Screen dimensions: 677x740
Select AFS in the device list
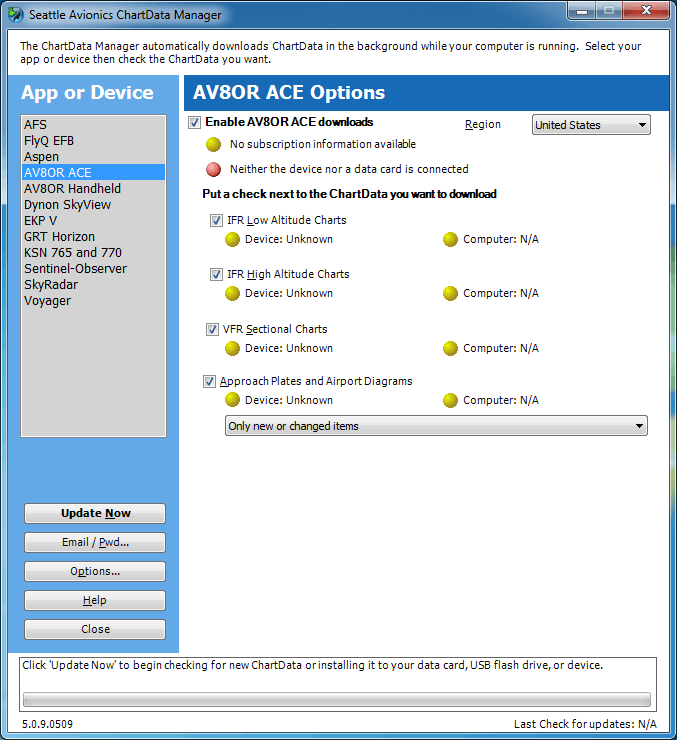tap(93, 125)
